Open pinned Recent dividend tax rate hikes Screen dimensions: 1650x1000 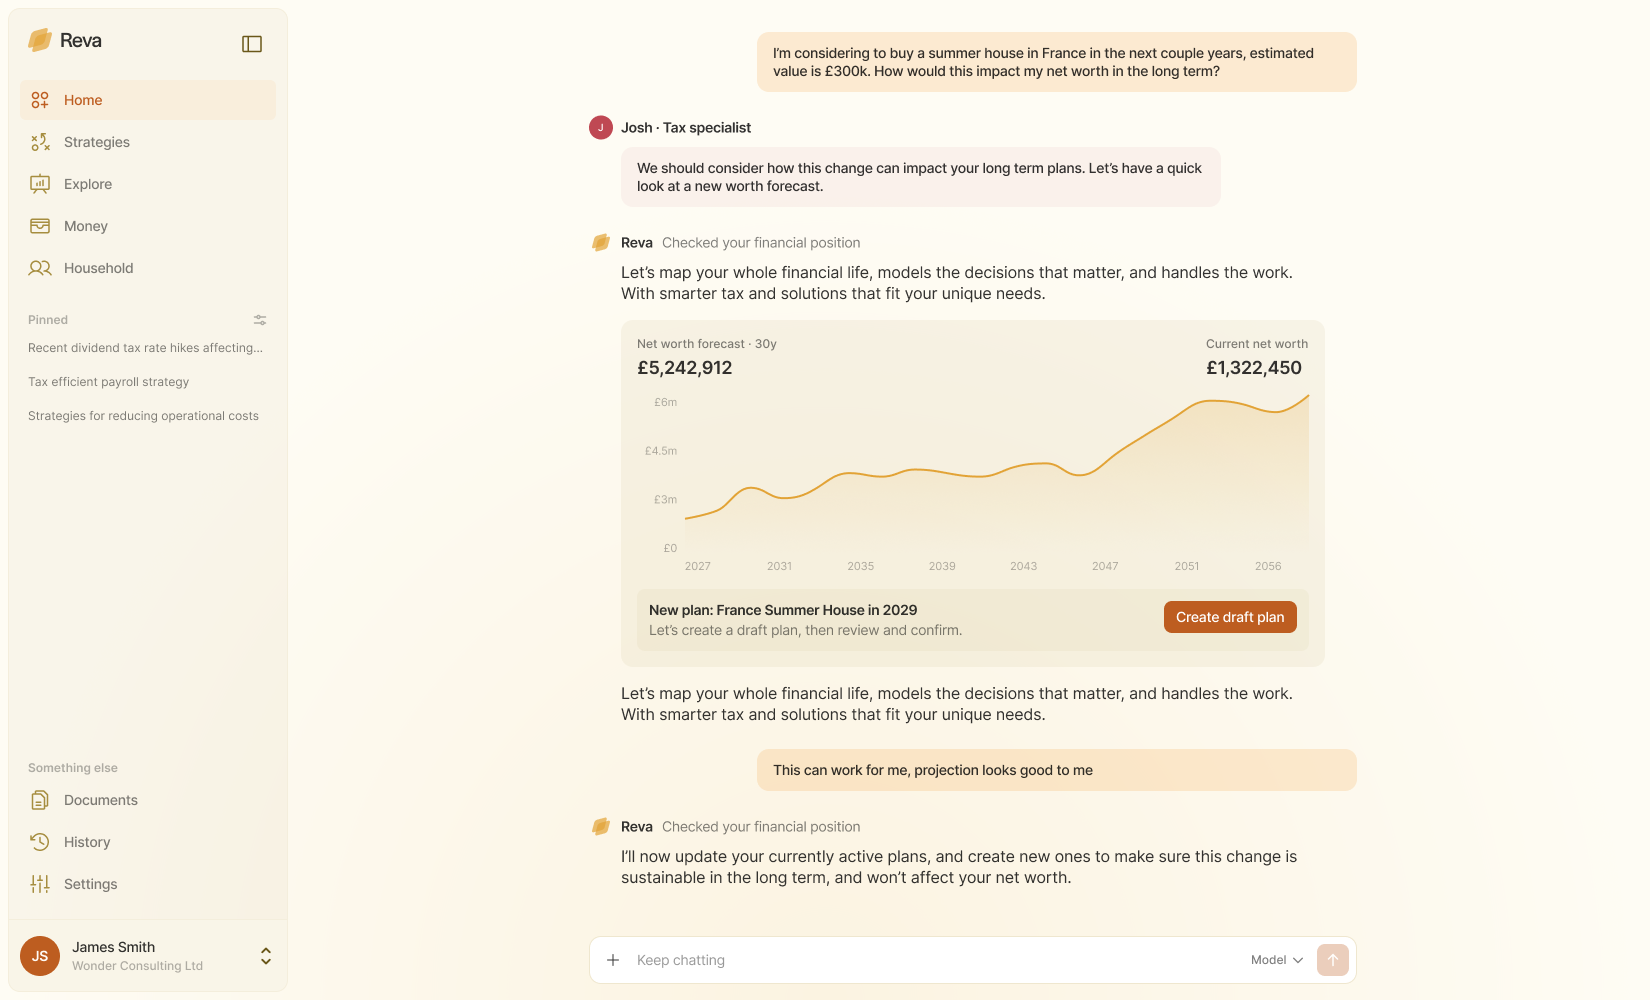(146, 348)
